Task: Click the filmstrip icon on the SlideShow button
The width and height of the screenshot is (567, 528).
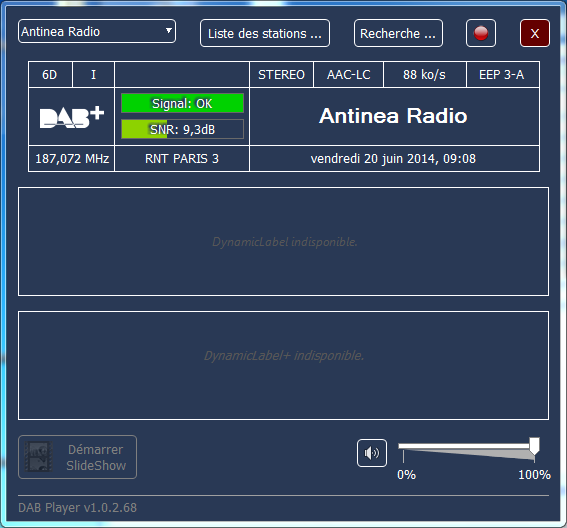Action: [38, 457]
